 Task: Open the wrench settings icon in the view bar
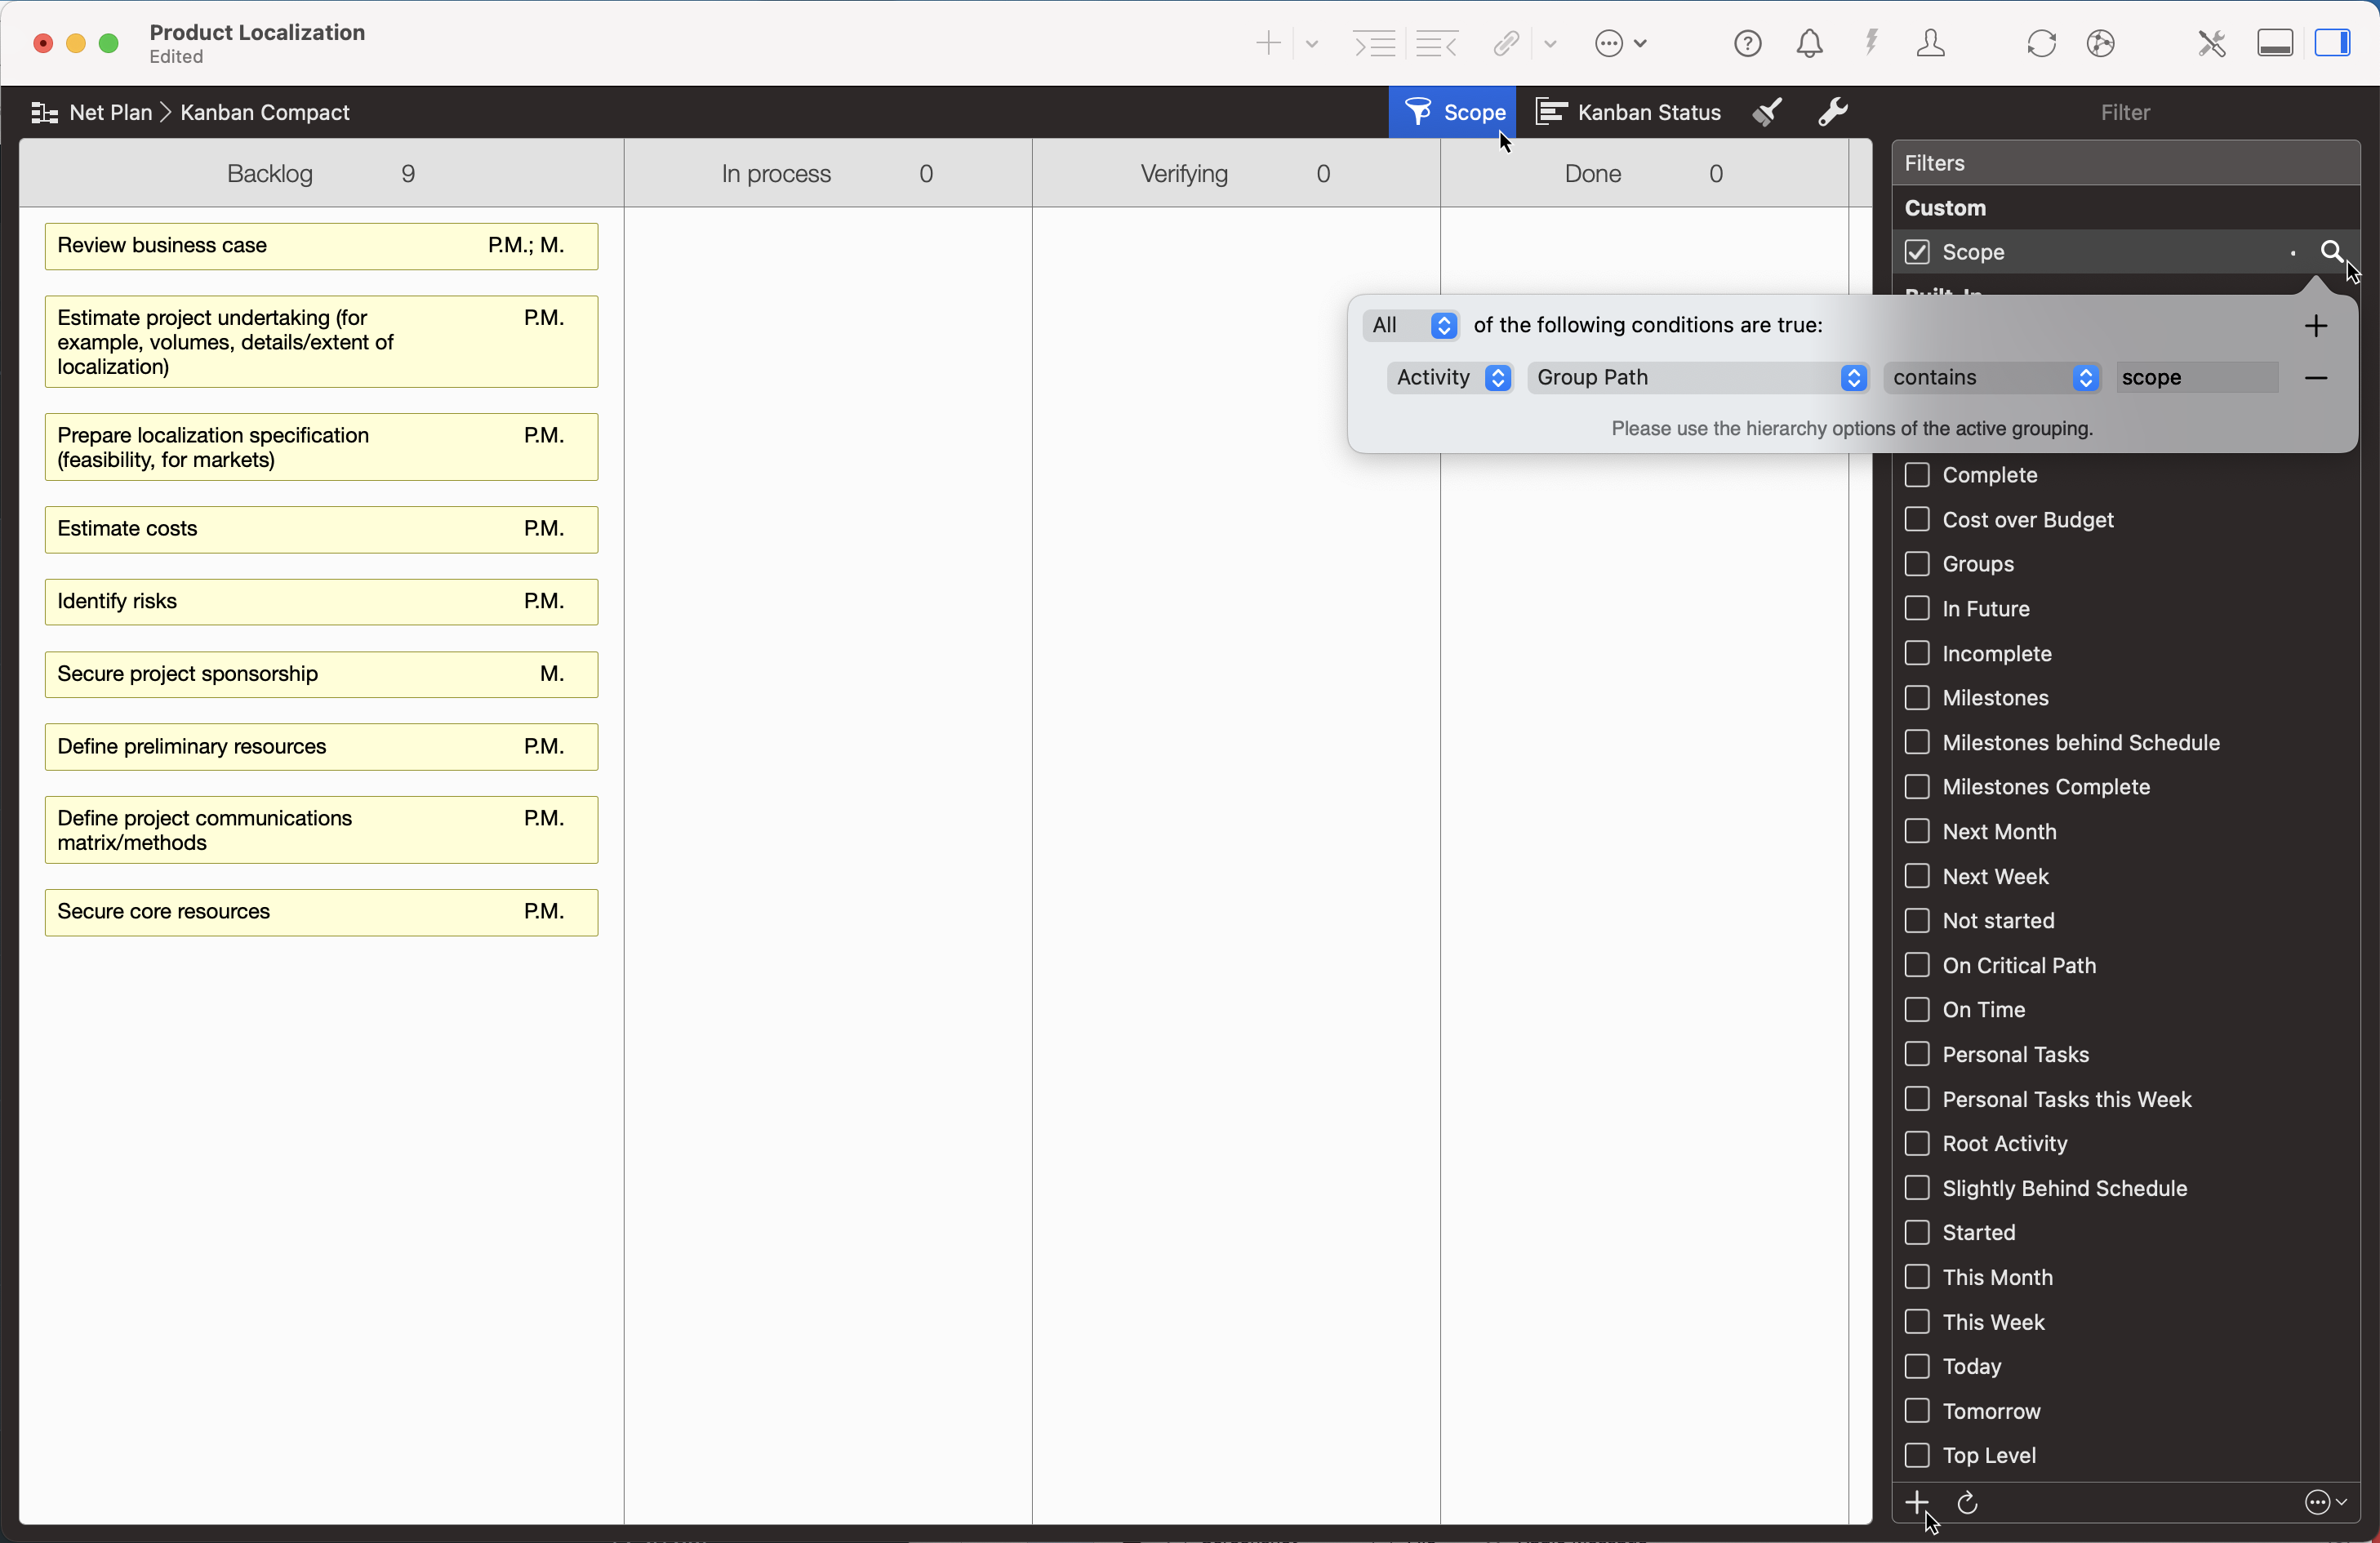1833,112
